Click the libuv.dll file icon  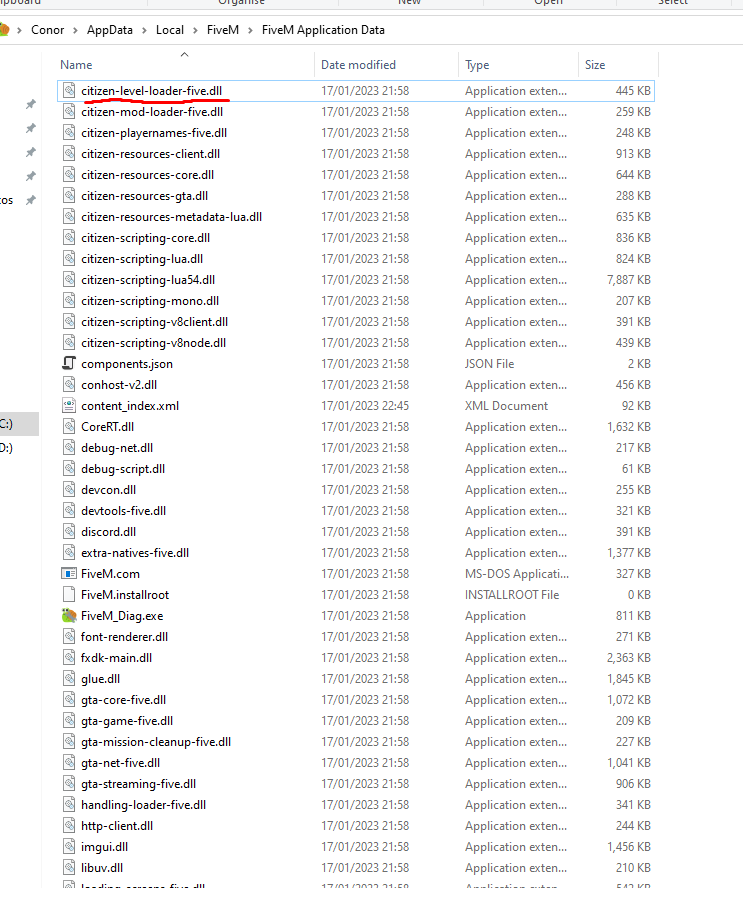(x=69, y=868)
